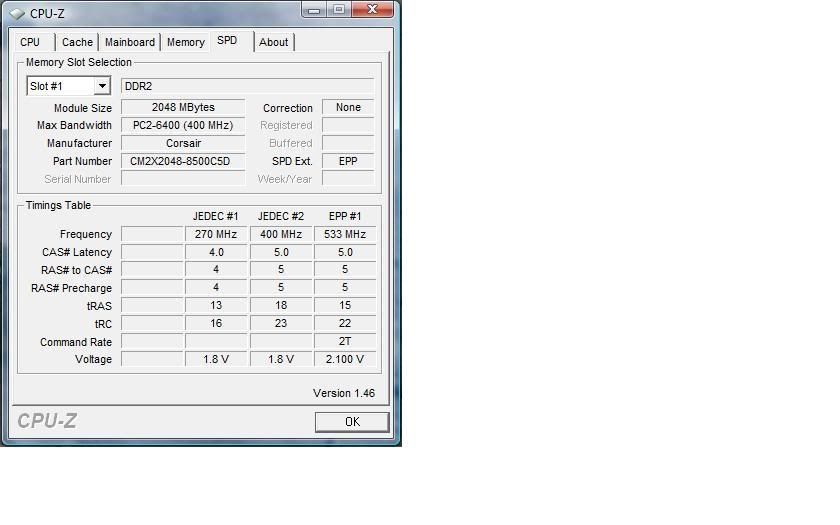Select part number CM2X2048-8500C5D
This screenshot has height=525, width=840.
[x=183, y=161]
